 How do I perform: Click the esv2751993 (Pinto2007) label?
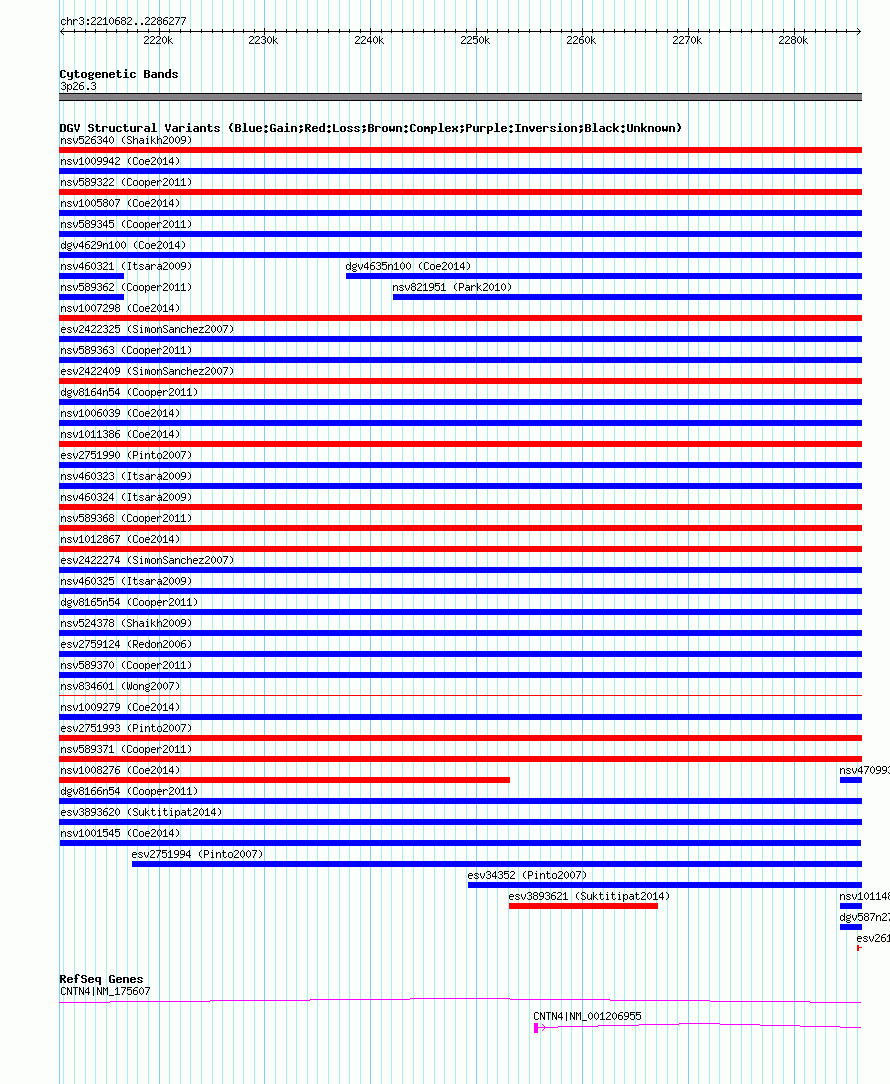[x=126, y=728]
